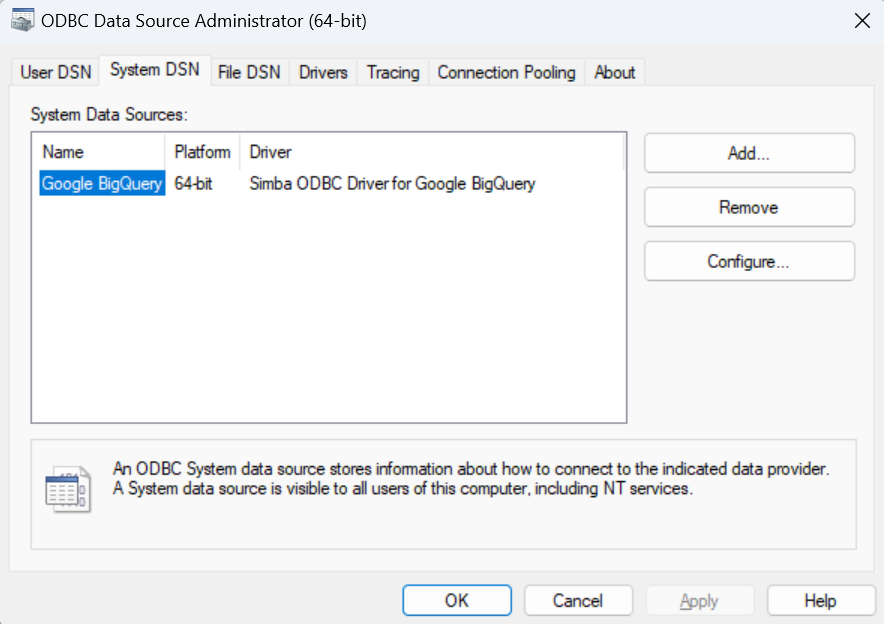The height and width of the screenshot is (624, 884).
Task: Click the System Data Sources label
Action: (x=109, y=114)
